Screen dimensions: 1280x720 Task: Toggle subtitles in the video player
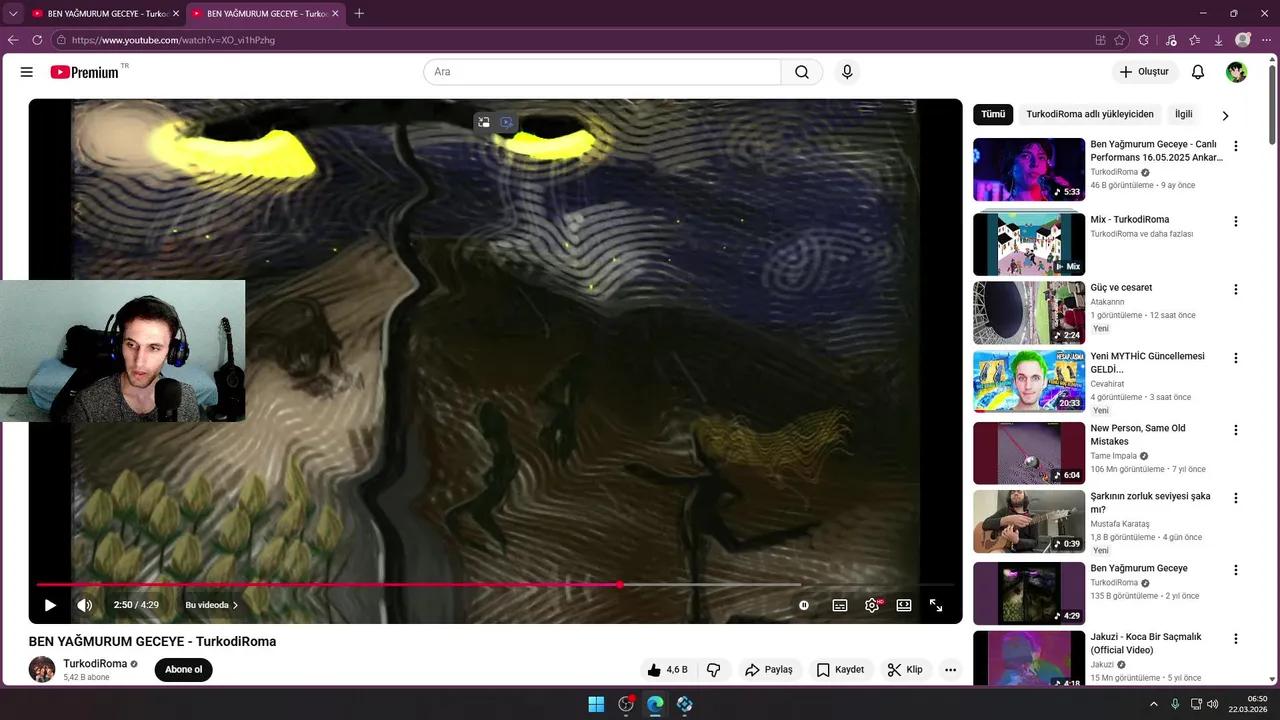(x=840, y=605)
